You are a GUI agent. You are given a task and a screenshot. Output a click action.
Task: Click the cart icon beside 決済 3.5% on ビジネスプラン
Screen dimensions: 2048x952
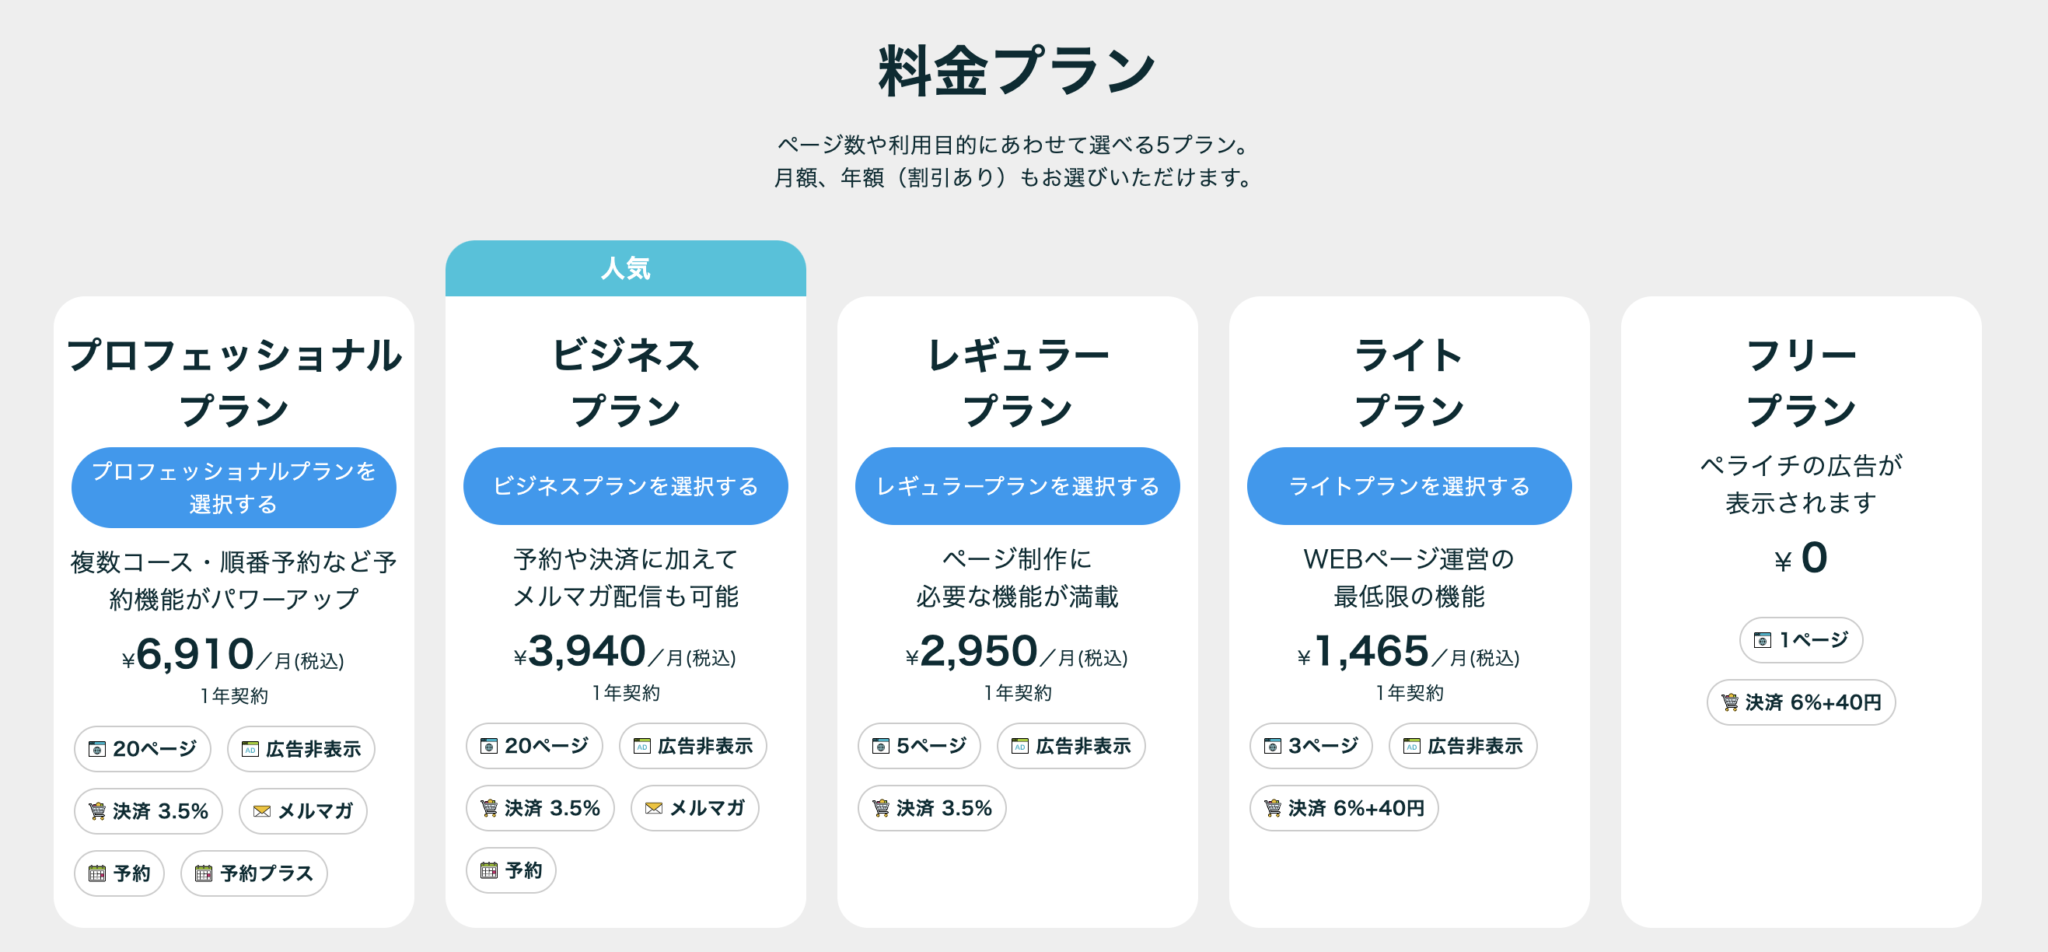[x=489, y=808]
